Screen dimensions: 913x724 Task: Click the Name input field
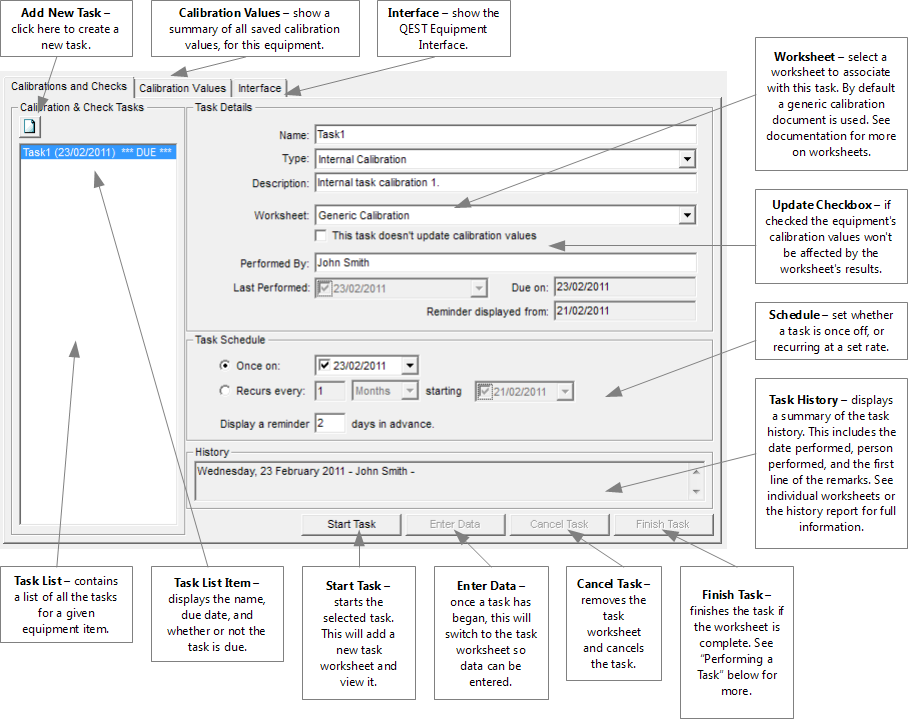click(504, 134)
